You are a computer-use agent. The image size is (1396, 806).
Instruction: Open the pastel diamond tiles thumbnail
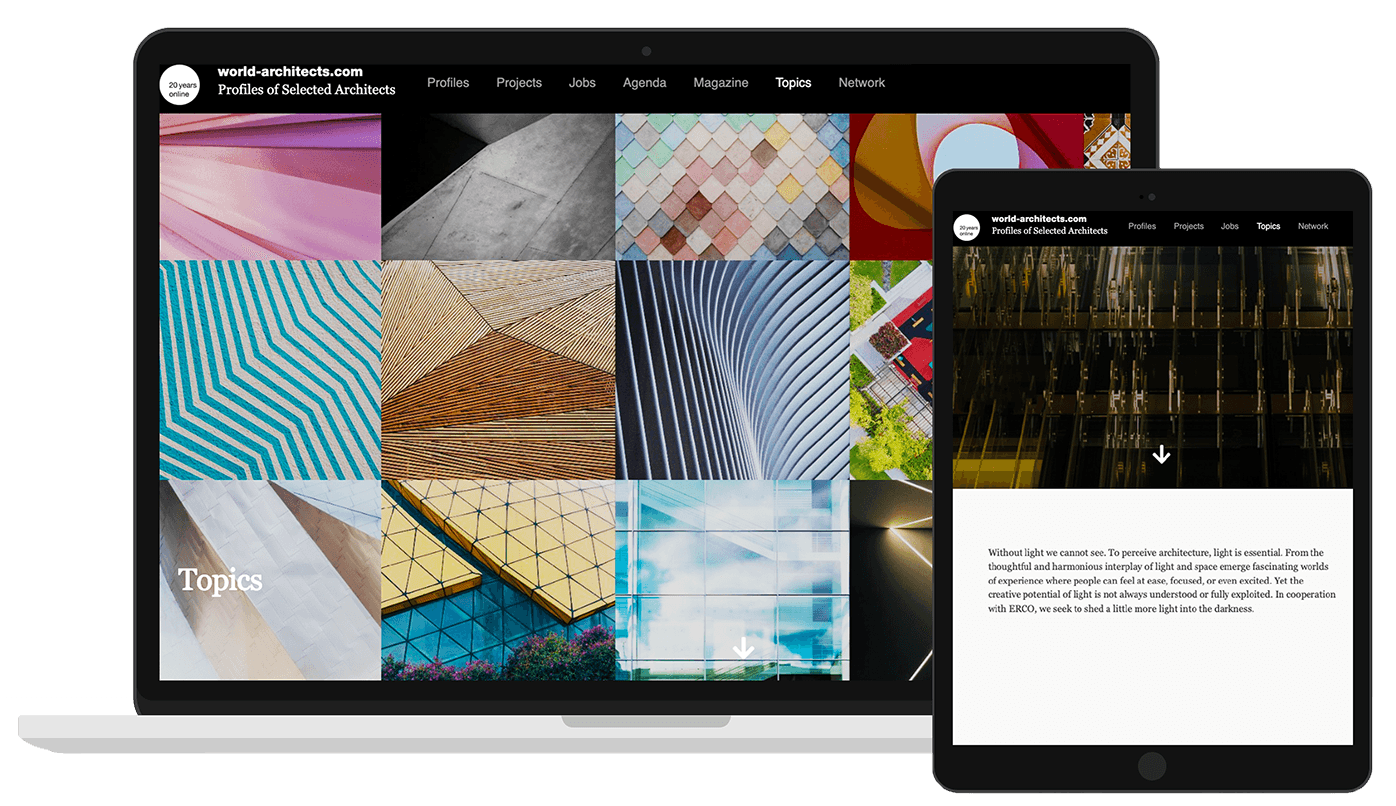point(732,186)
